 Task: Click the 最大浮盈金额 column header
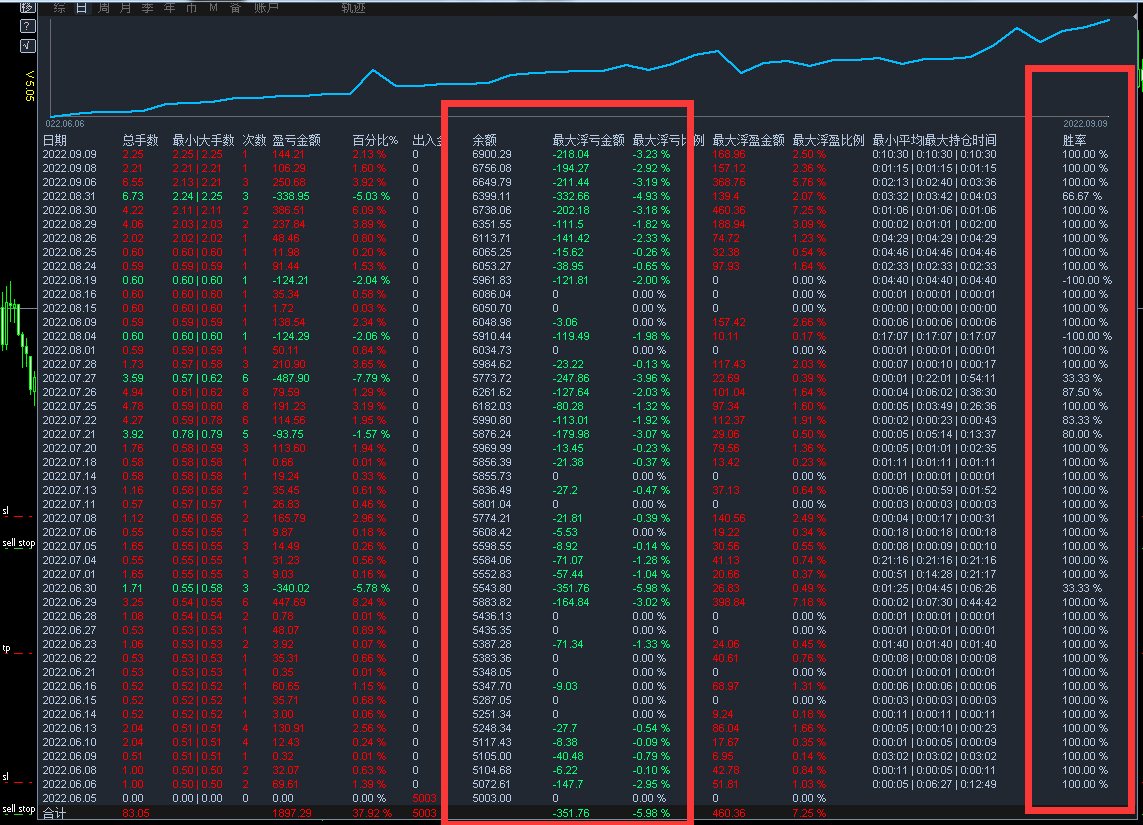pyautogui.click(x=749, y=140)
